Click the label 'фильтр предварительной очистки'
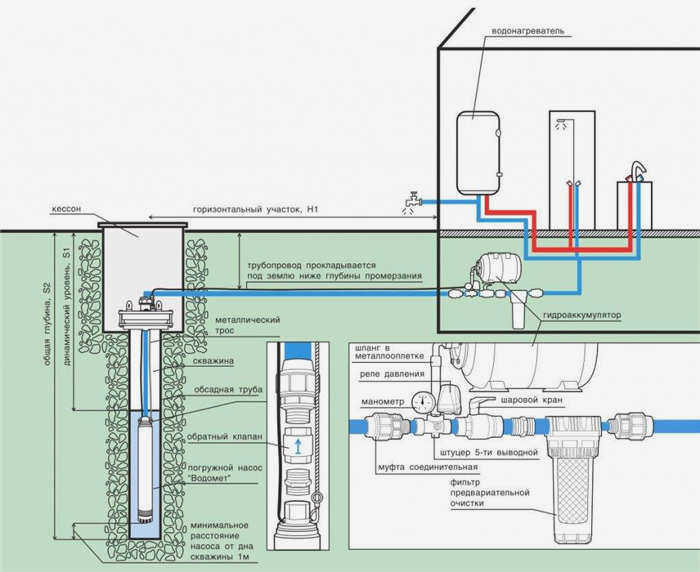 (490, 493)
